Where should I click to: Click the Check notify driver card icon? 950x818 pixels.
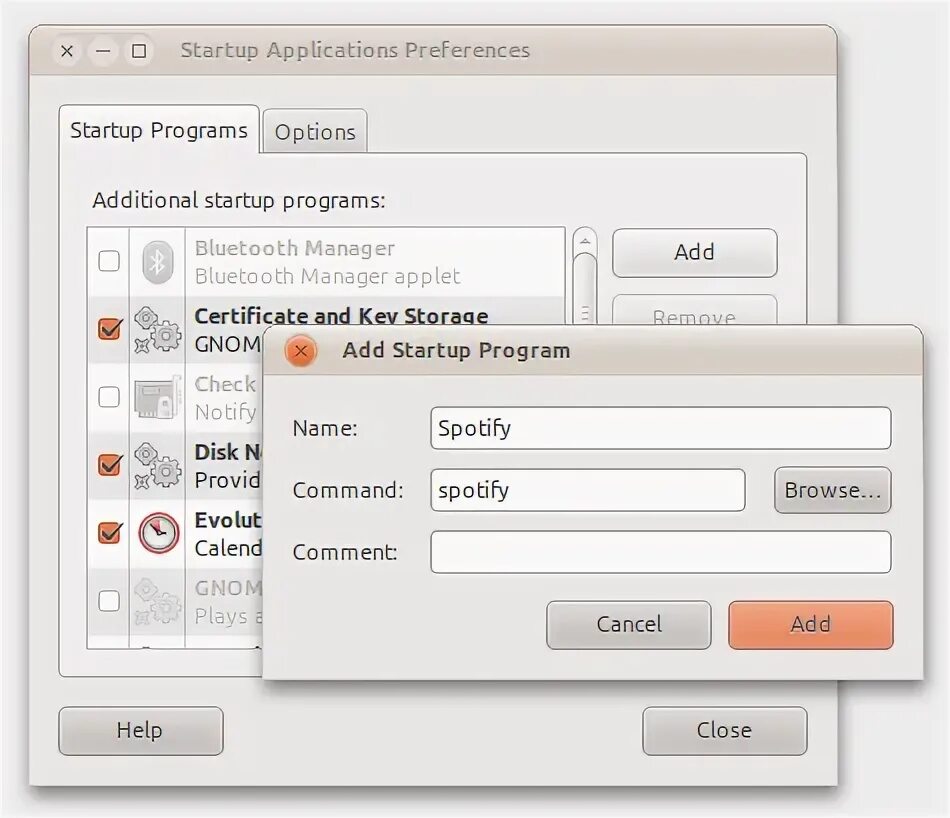point(158,397)
